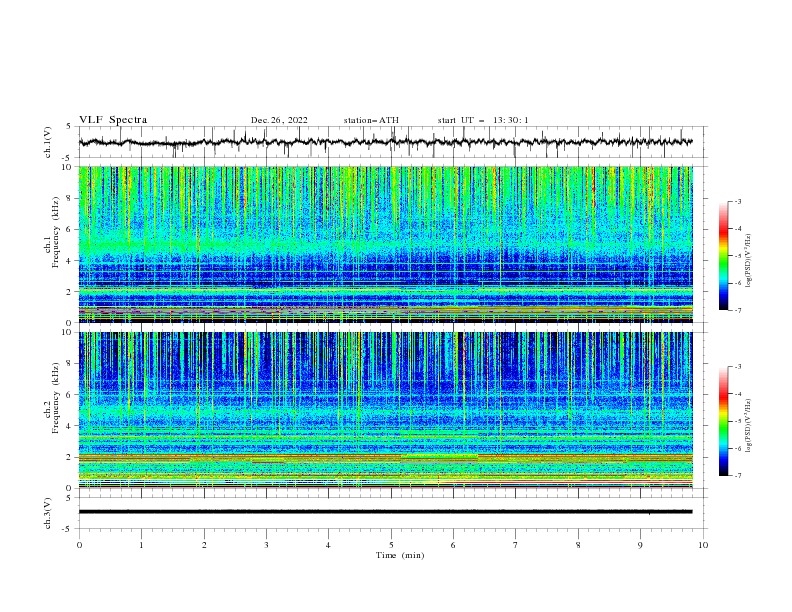Click the "Time (min)" axis label

click(x=400, y=555)
